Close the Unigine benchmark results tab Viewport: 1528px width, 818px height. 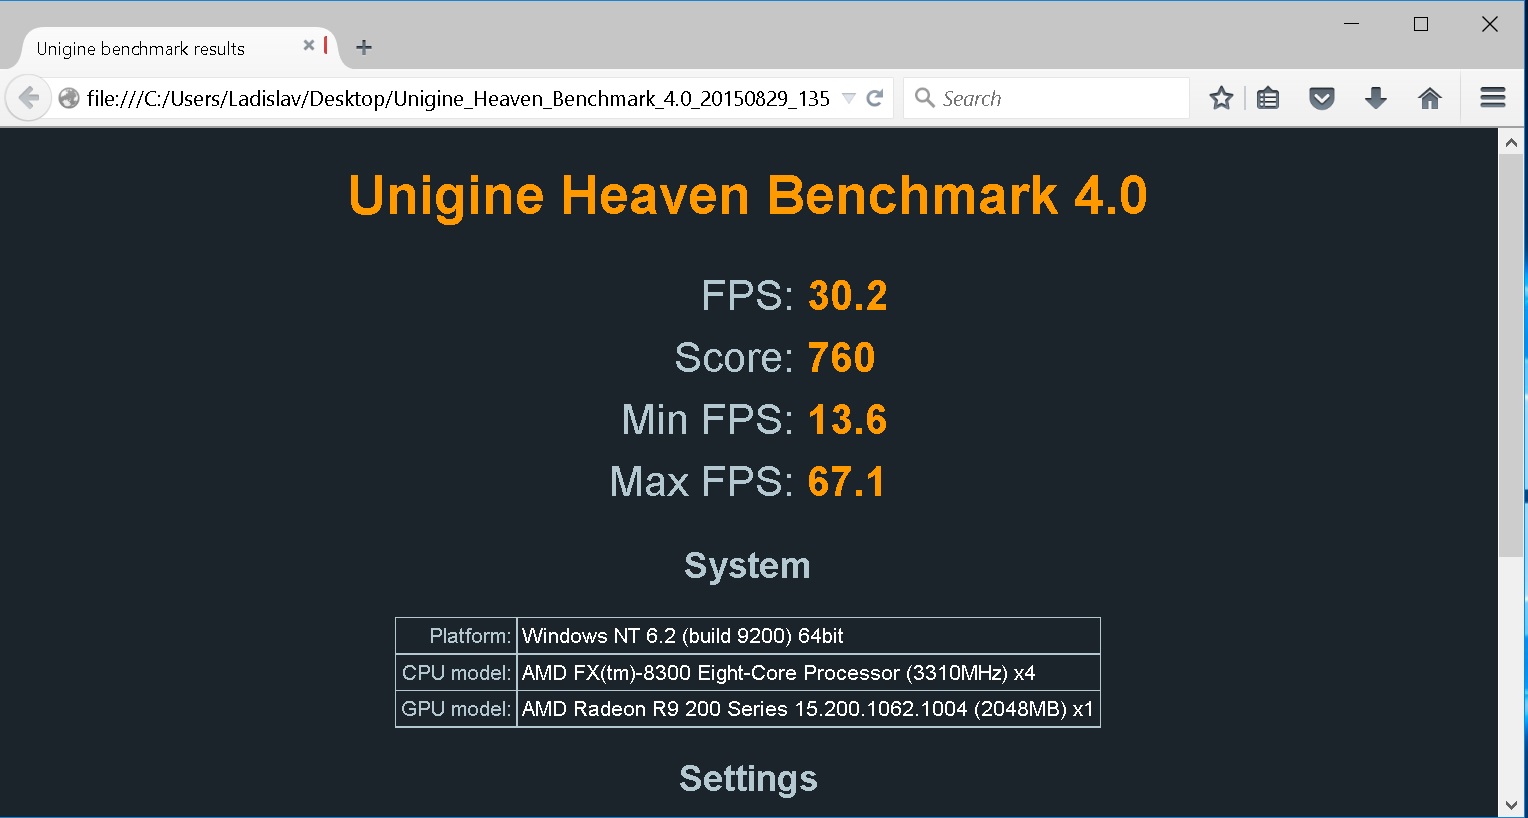click(x=309, y=45)
